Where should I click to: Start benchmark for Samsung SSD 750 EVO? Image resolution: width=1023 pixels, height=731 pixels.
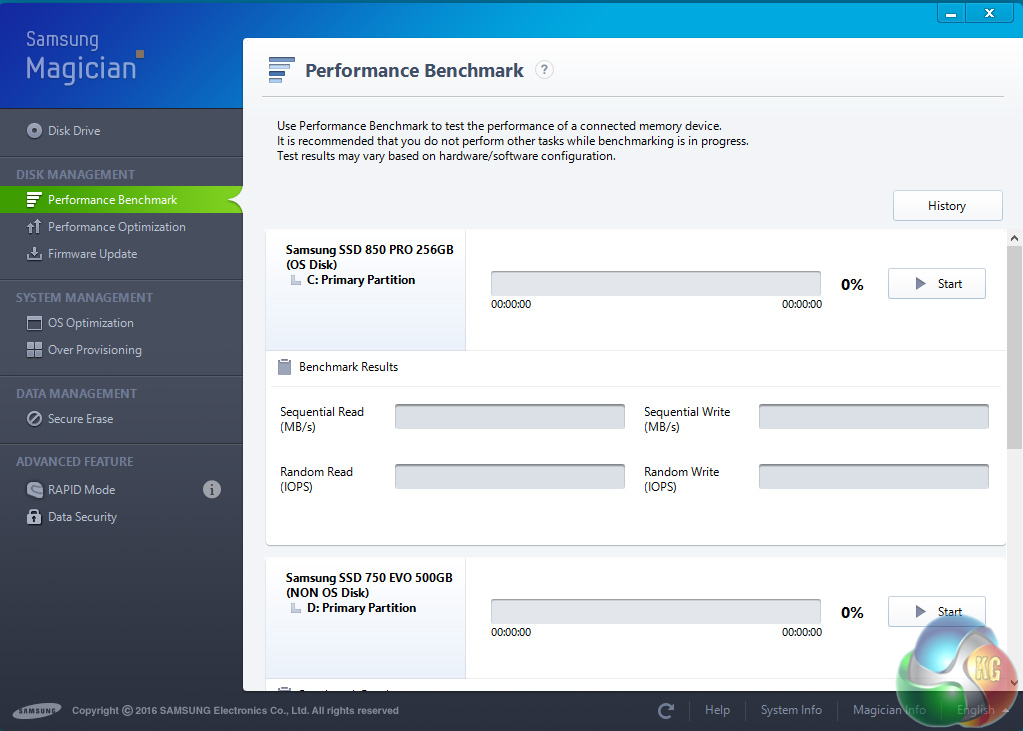click(x=937, y=611)
